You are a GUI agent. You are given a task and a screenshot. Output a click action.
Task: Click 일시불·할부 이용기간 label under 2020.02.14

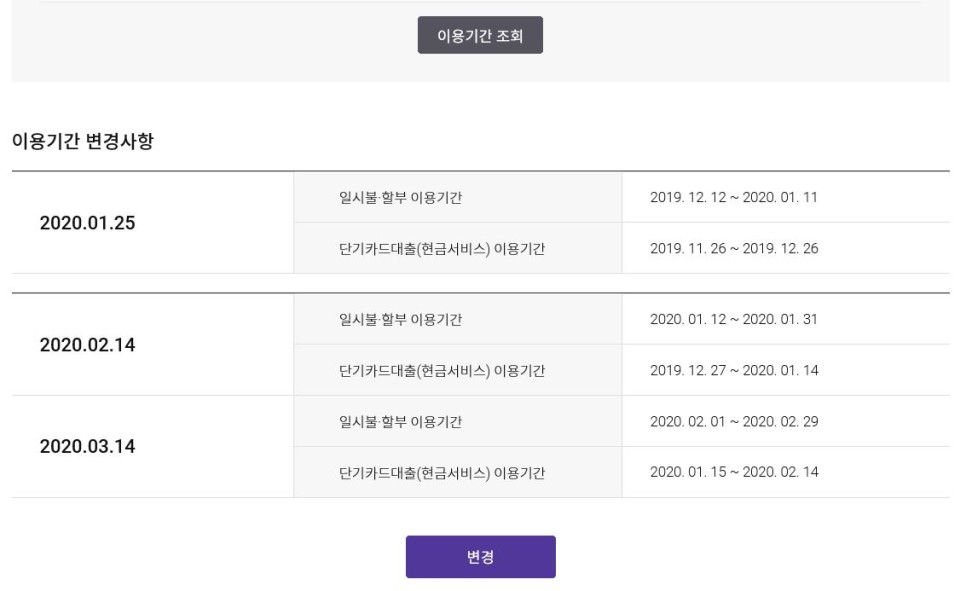coord(400,319)
